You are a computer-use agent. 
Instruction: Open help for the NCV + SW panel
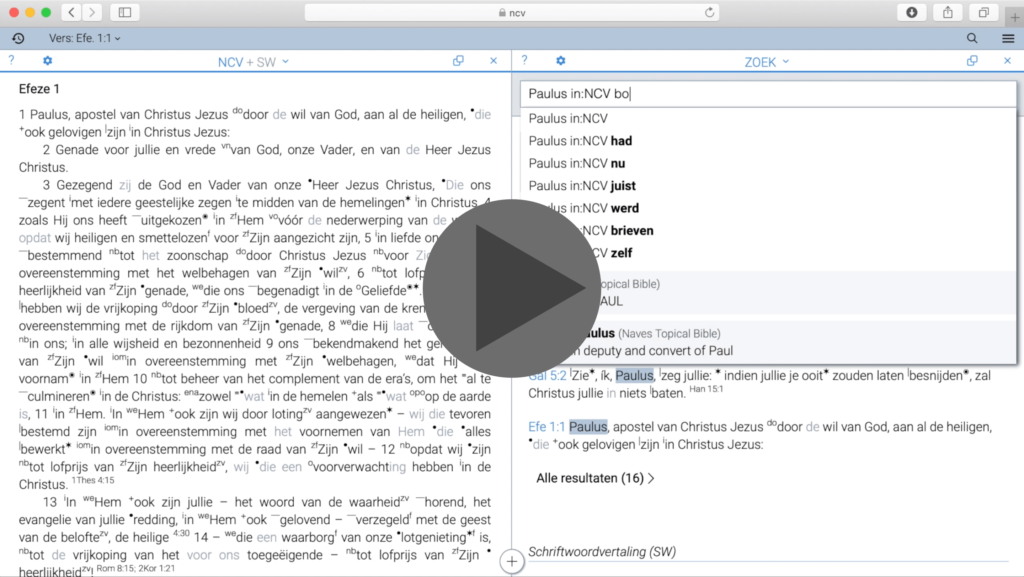pyautogui.click(x=11, y=61)
